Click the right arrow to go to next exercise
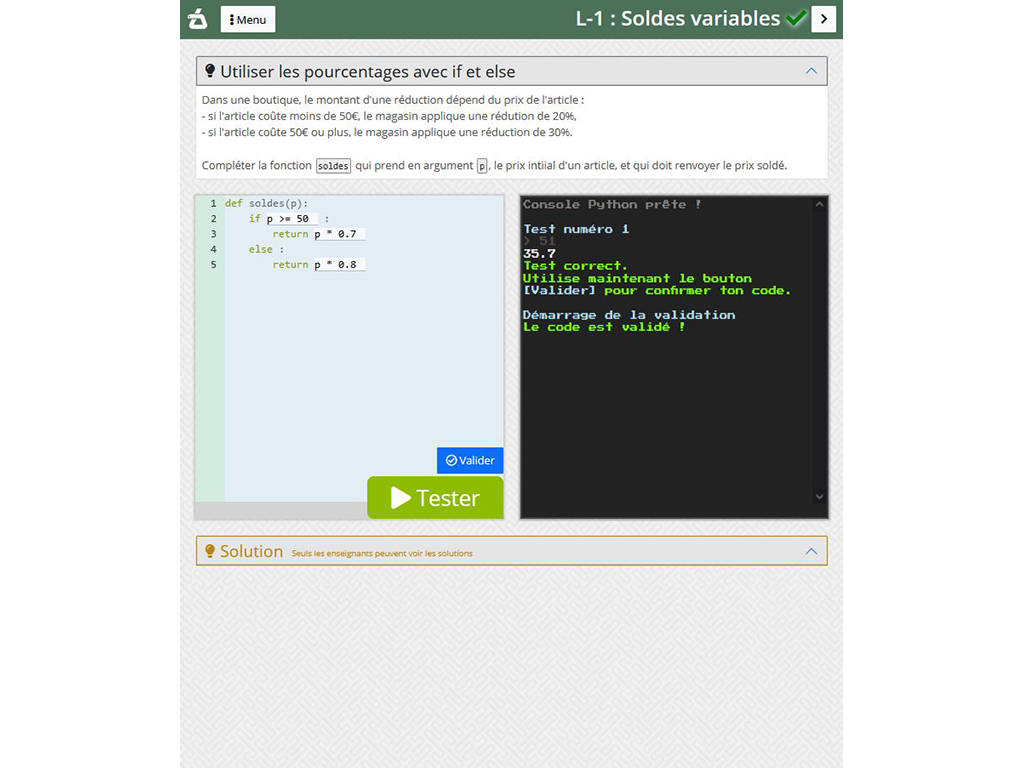Image resolution: width=1024 pixels, height=768 pixels. point(823,18)
